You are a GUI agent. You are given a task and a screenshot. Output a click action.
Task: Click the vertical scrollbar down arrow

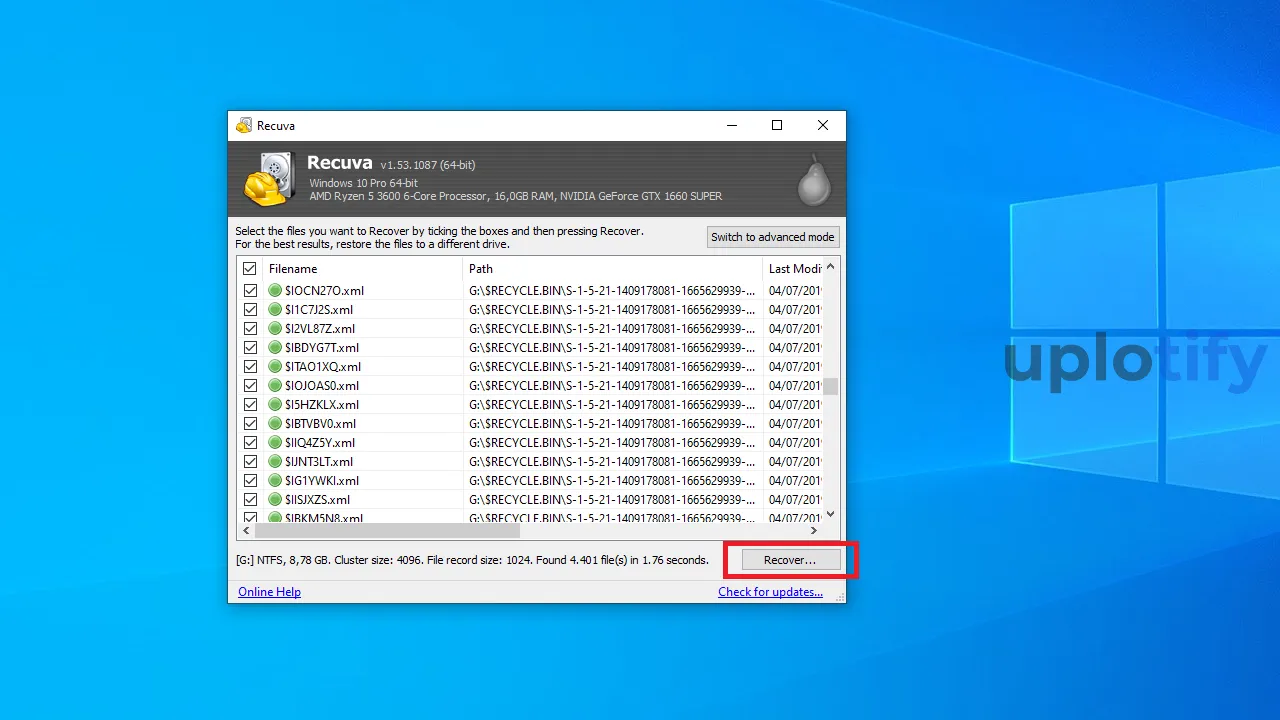coord(831,514)
